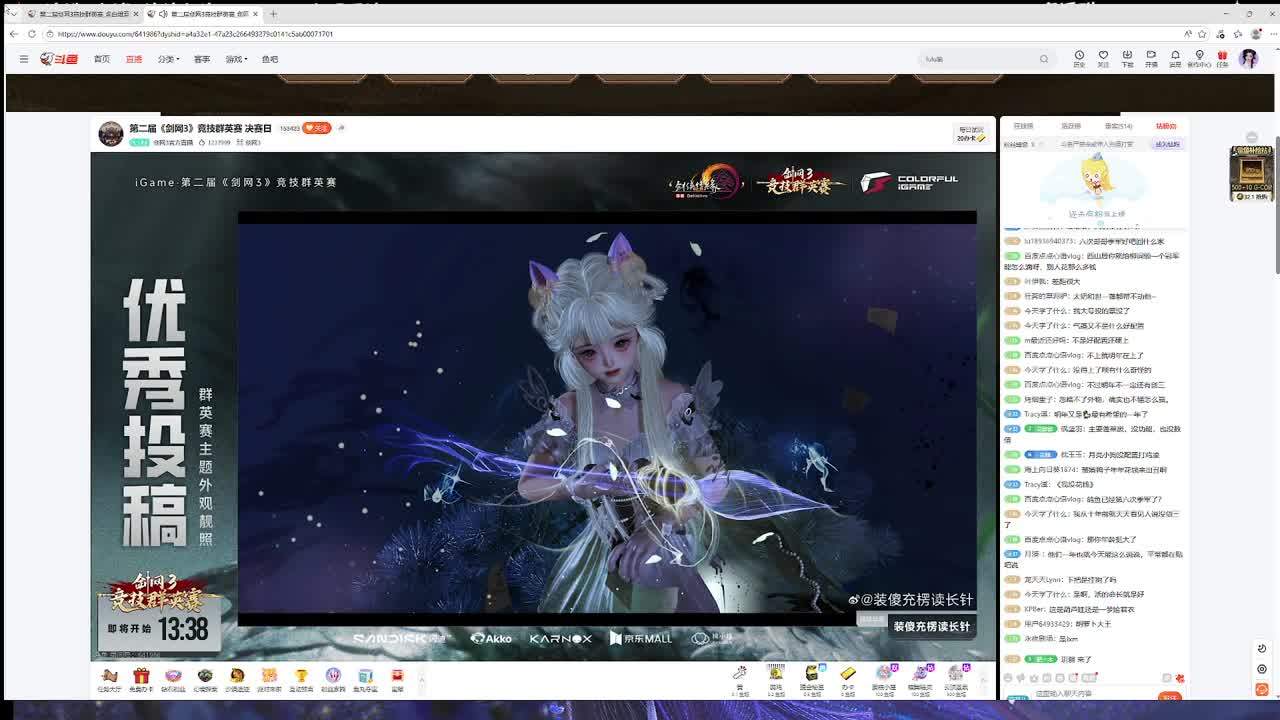
Task: Open the 贵宾(514) tab
Action: tap(1118, 126)
